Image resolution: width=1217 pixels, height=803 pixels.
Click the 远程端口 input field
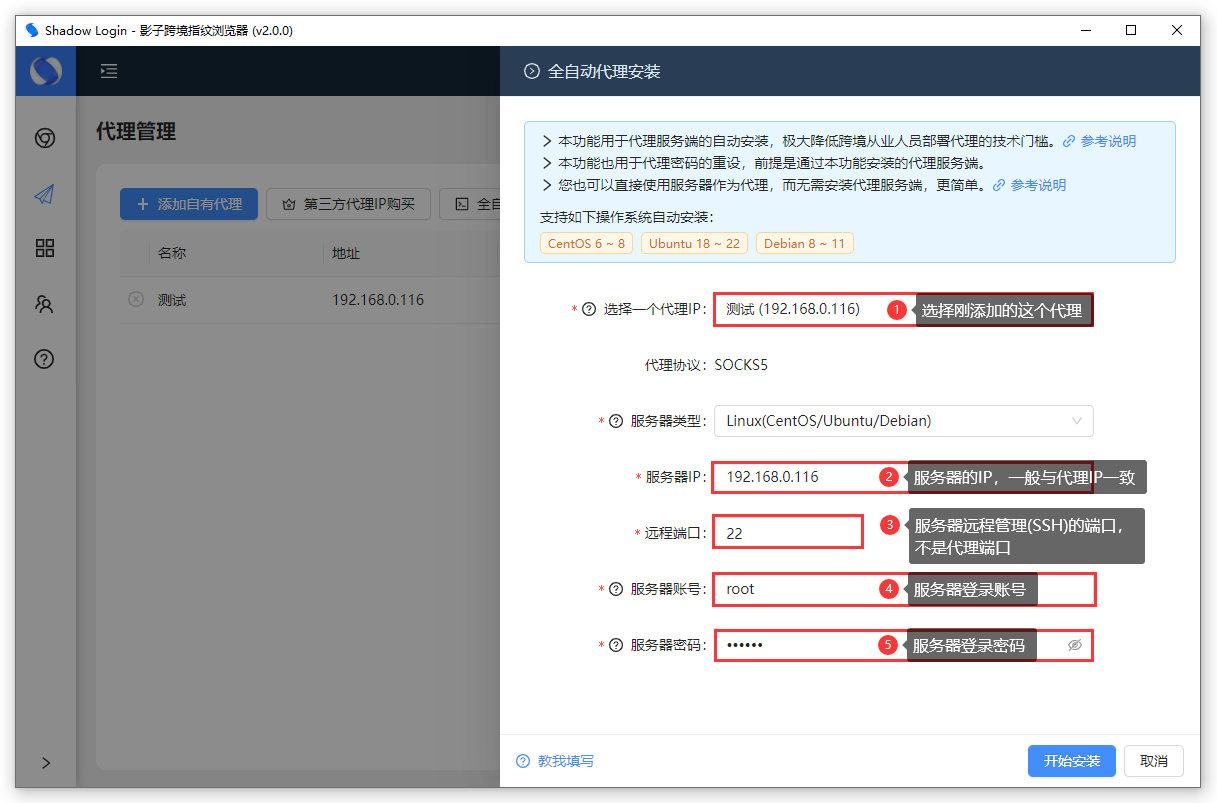[788, 533]
